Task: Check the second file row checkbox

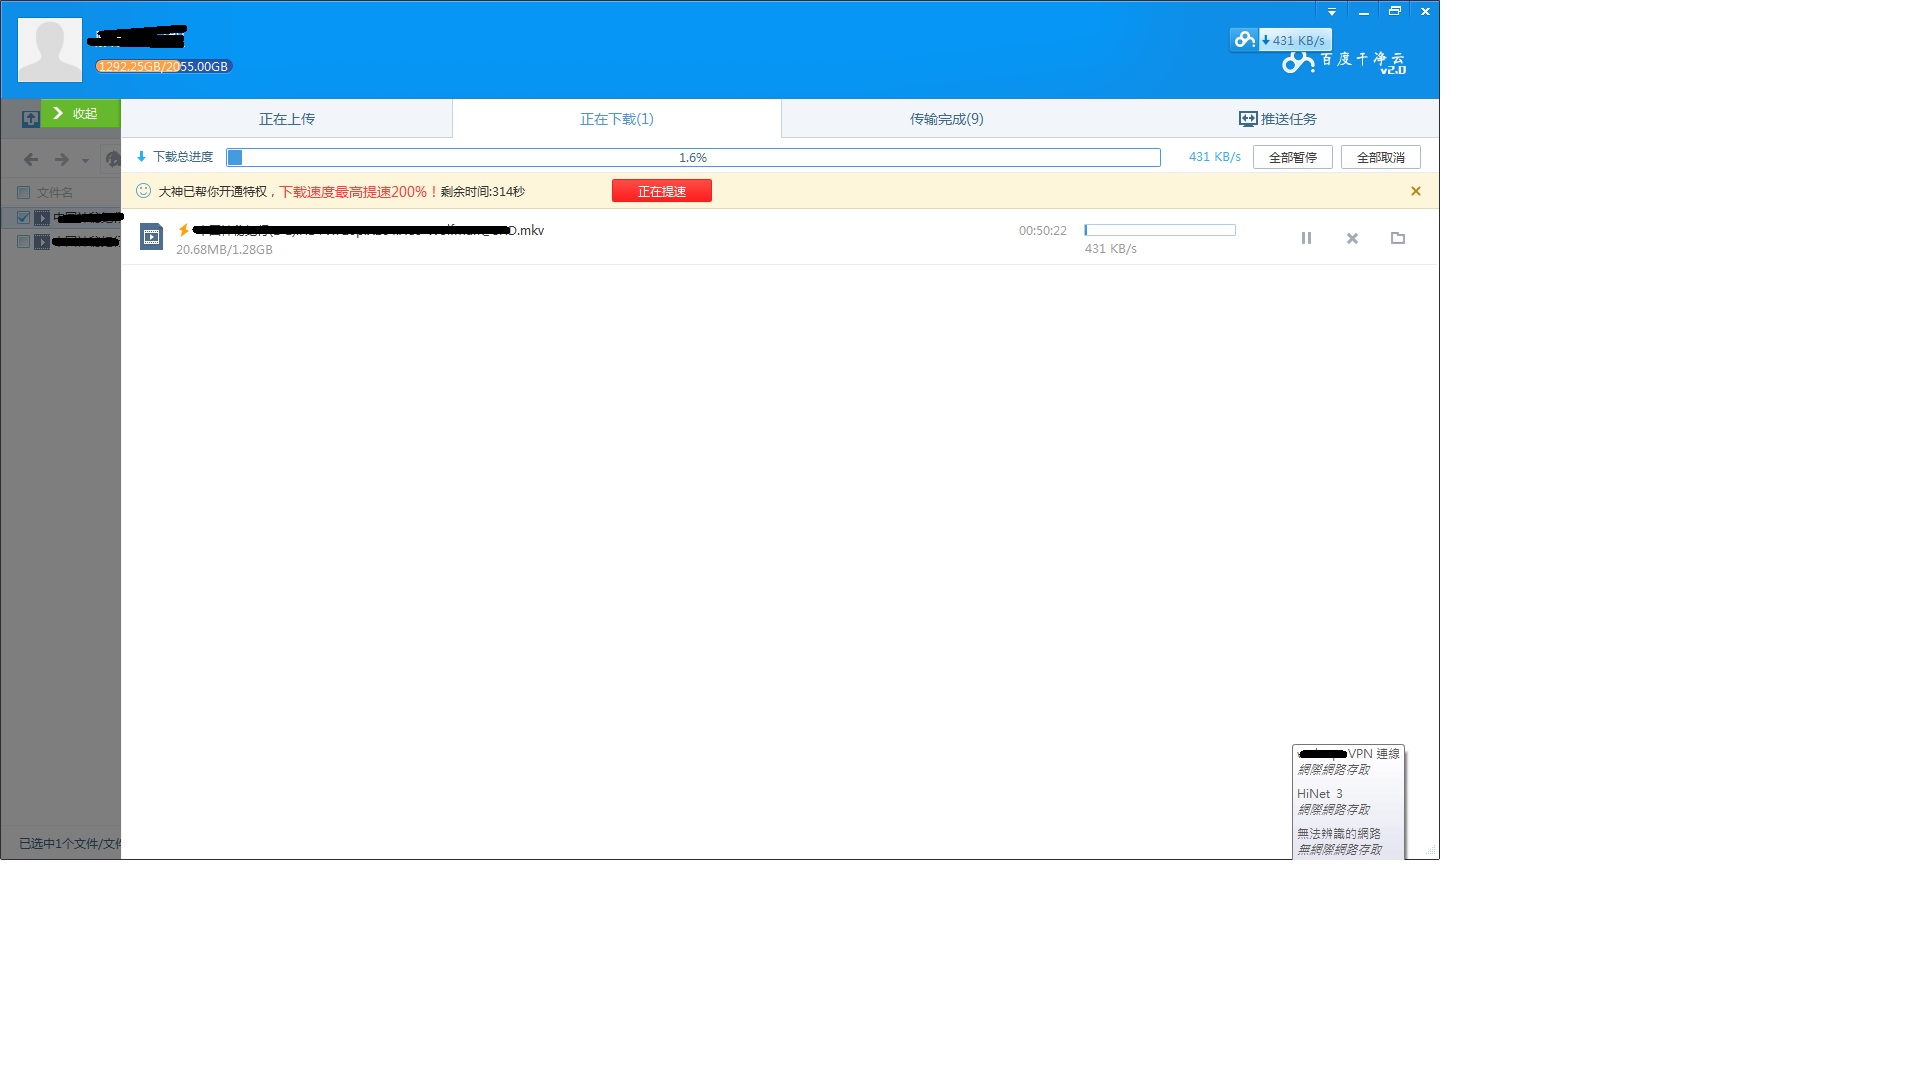Action: 23,241
